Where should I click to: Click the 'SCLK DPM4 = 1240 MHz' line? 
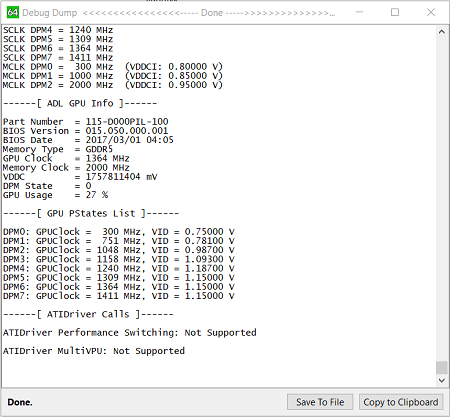click(58, 30)
